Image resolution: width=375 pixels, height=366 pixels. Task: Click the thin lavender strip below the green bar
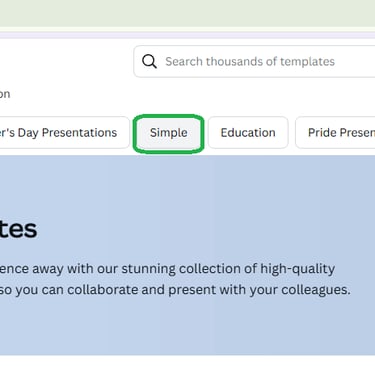tap(187, 35)
